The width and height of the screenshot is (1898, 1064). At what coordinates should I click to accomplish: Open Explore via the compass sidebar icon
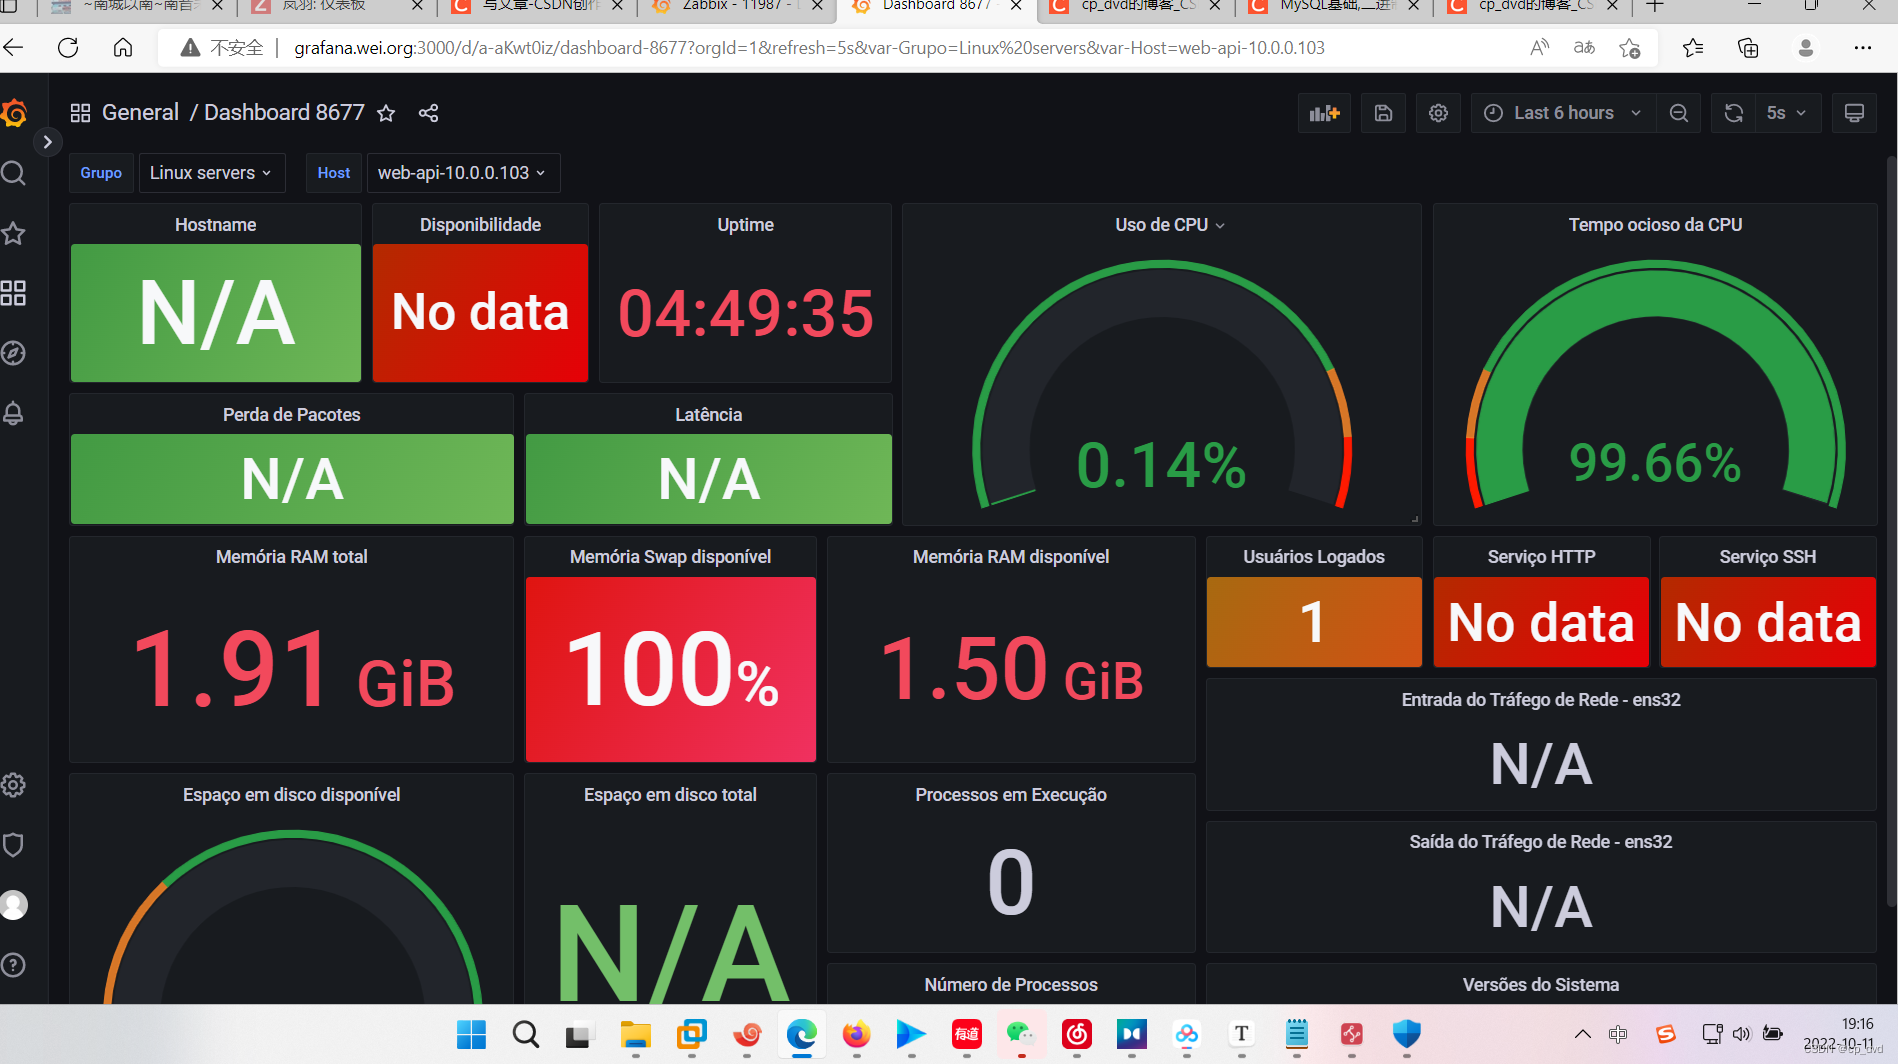tap(14, 353)
